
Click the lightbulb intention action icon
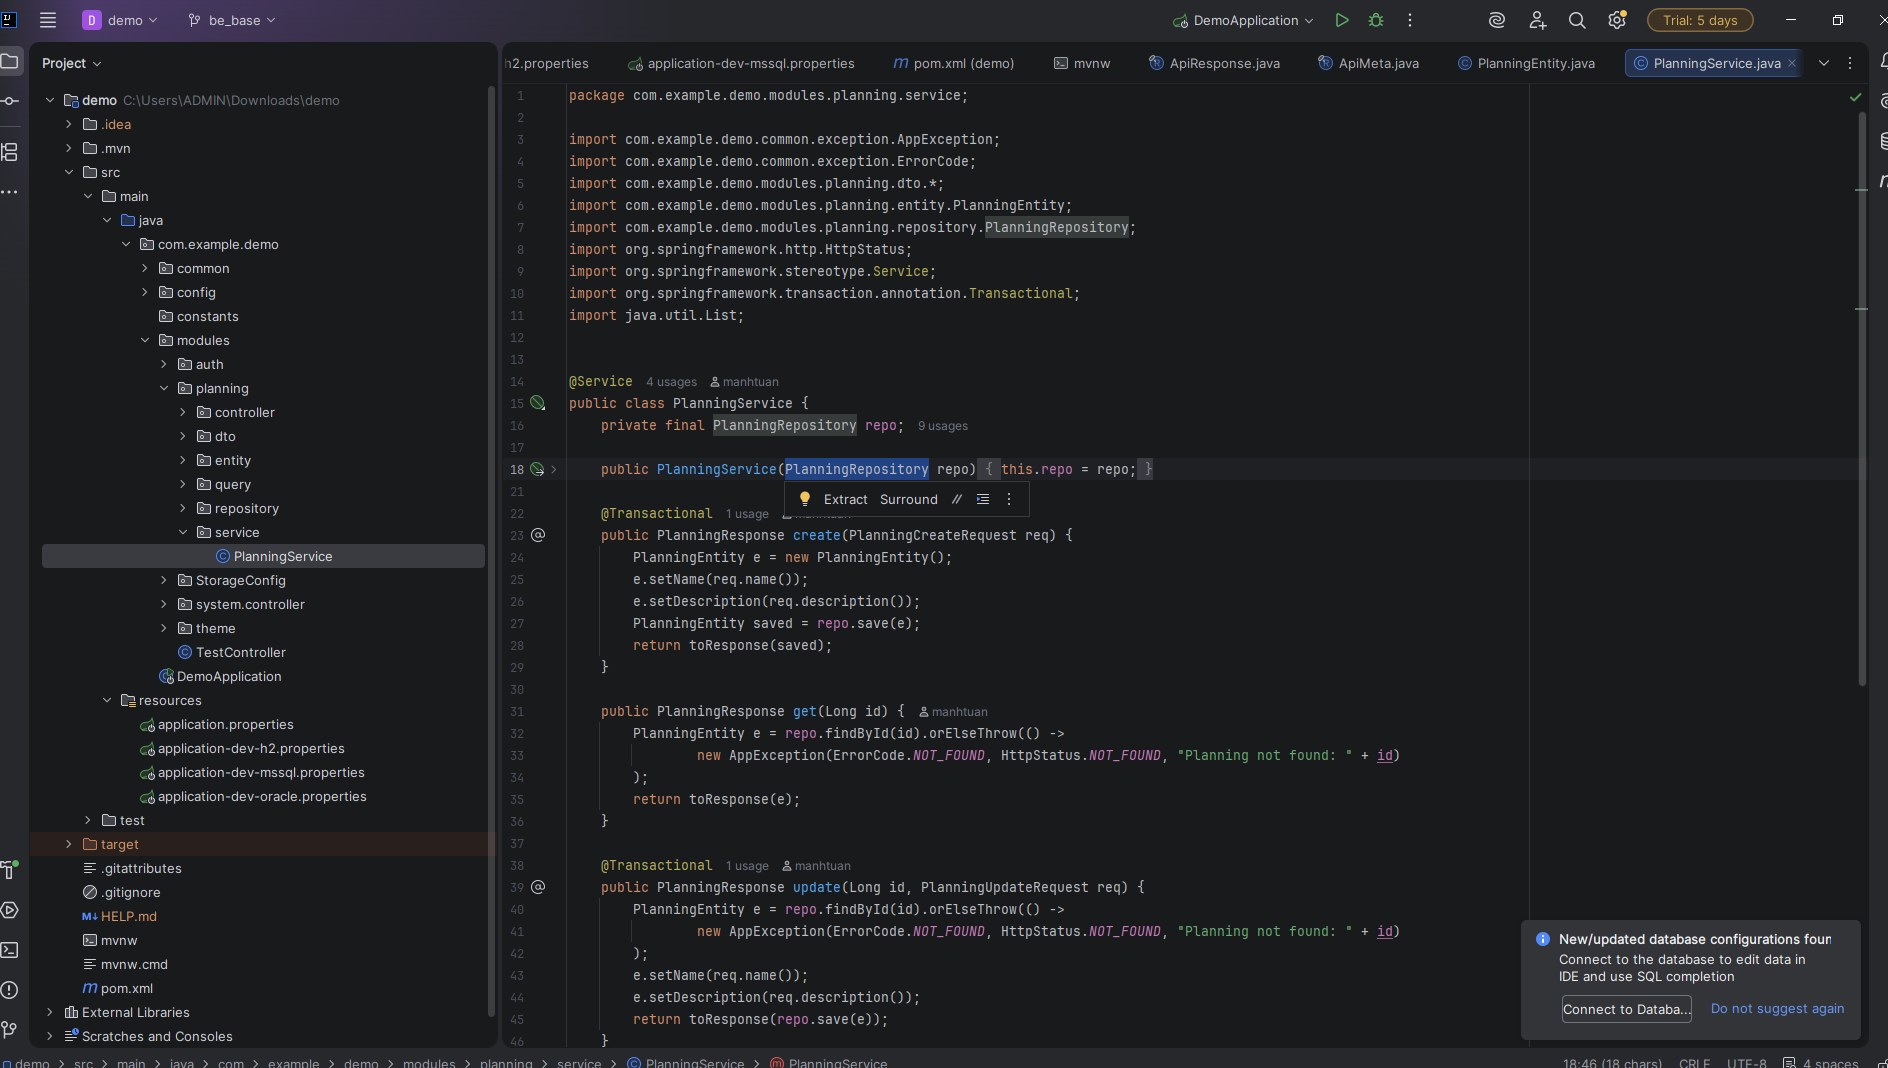point(805,499)
